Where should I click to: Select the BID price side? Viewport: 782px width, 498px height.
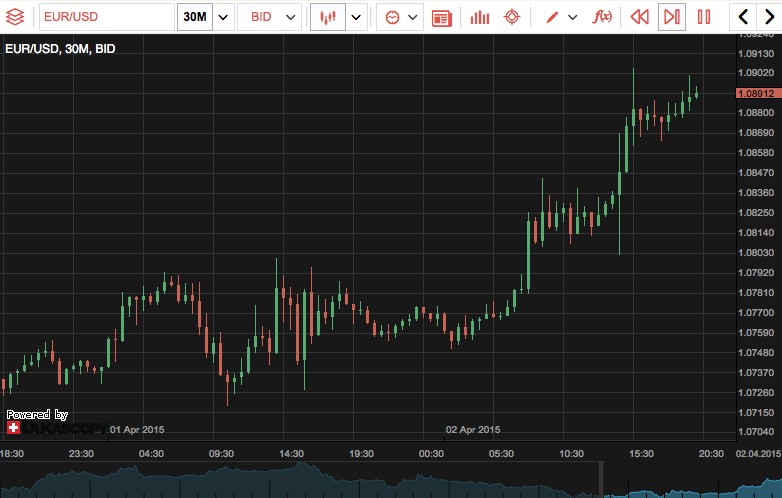261,17
